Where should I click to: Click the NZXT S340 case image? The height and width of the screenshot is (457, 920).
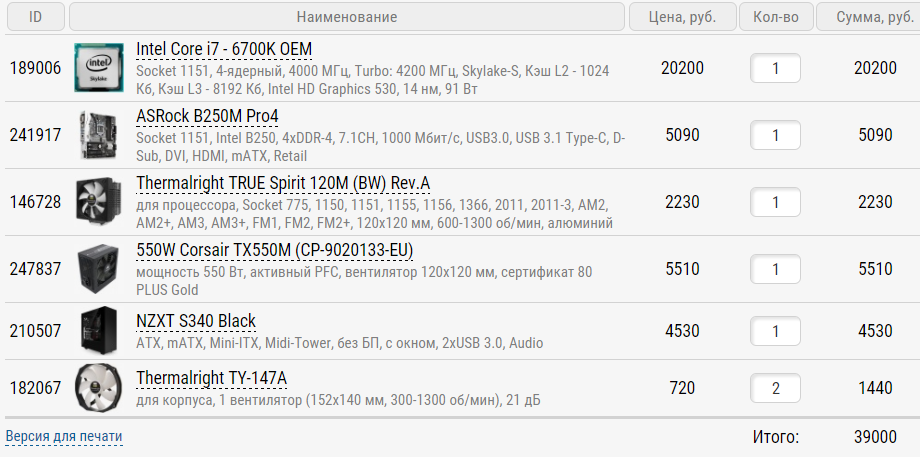click(98, 331)
